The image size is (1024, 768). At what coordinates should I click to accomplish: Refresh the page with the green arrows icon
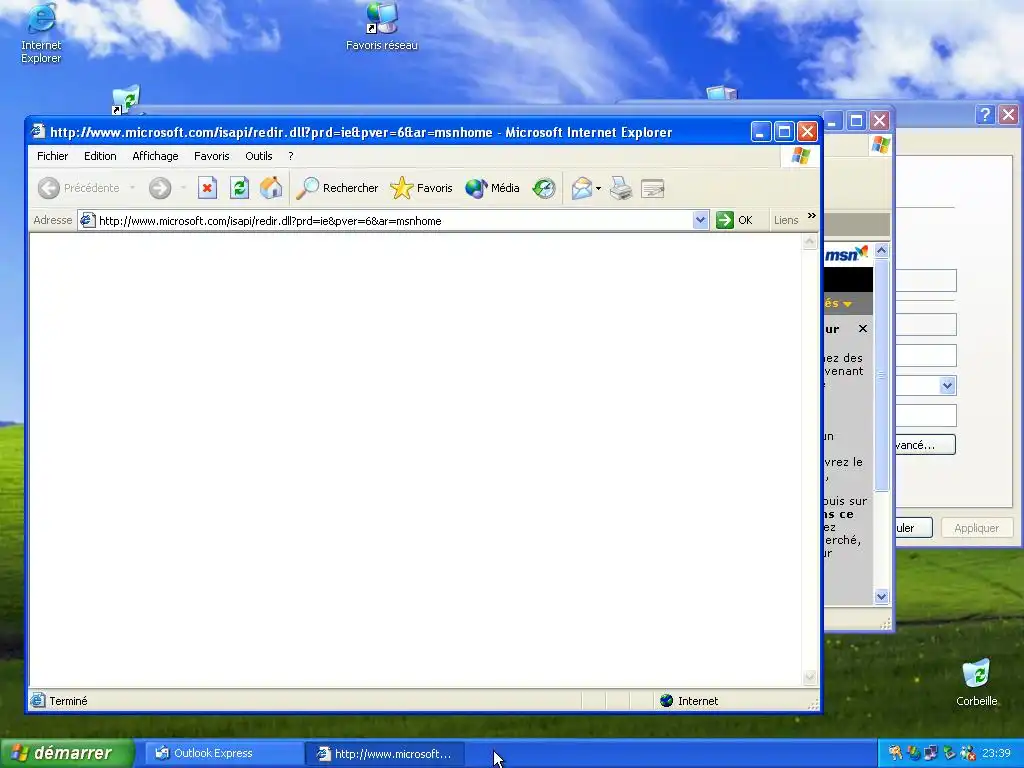[x=239, y=188]
